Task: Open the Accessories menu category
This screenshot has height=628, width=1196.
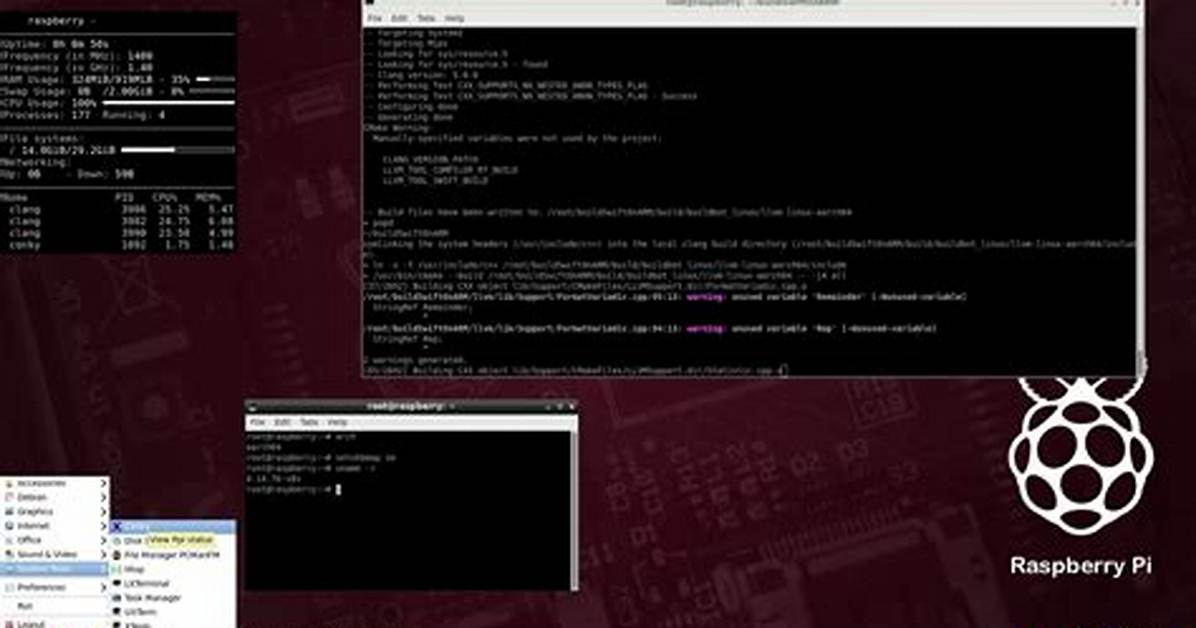Action: 55,484
